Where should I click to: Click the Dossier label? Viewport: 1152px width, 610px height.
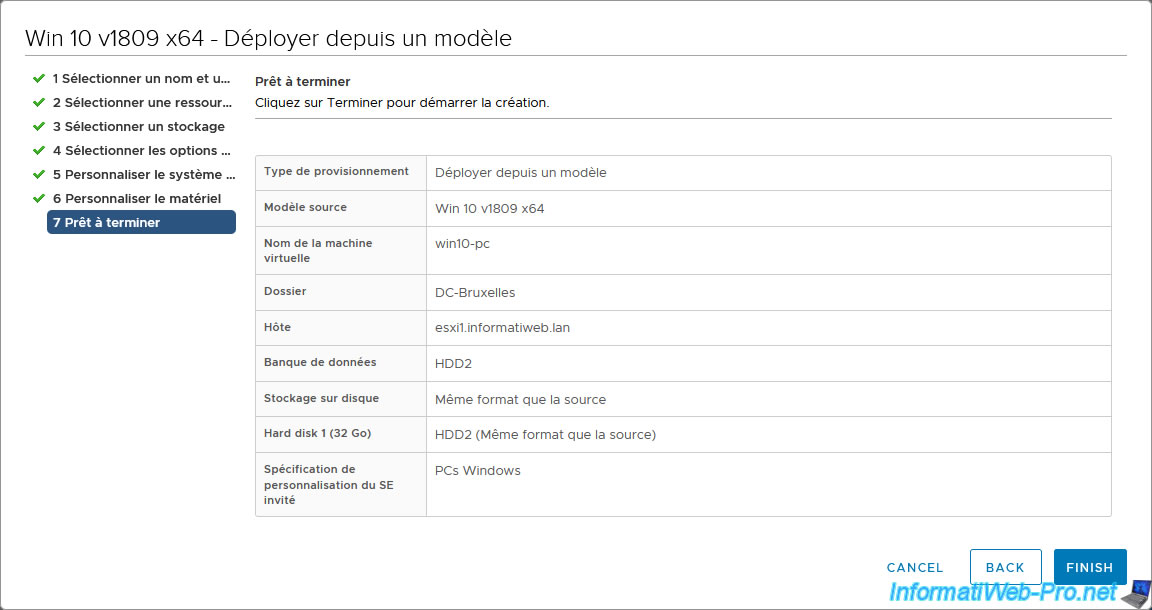pos(285,291)
